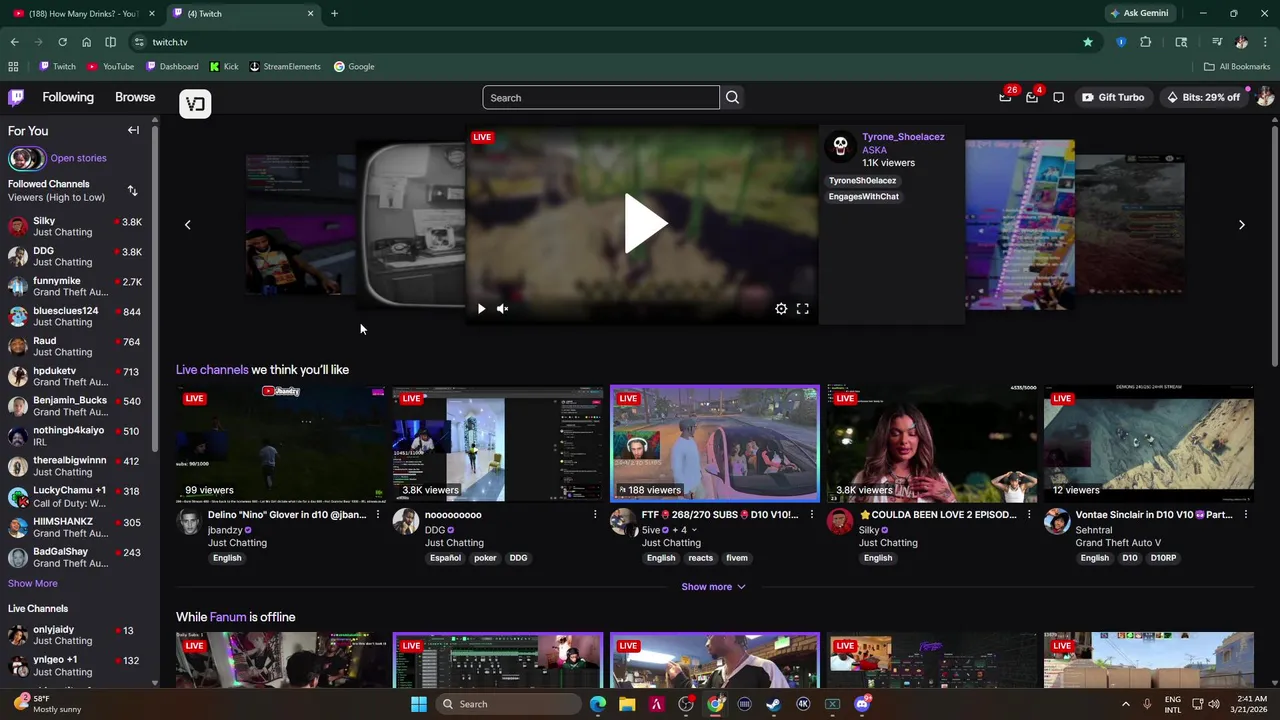
Task: Open the Gift Turbo button
Action: coord(1113,97)
